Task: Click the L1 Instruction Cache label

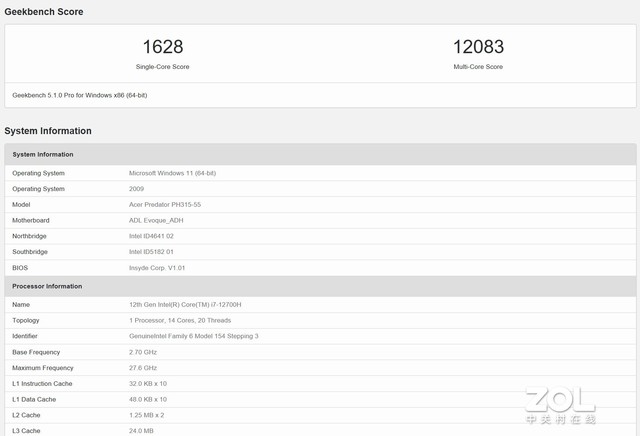Action: point(42,384)
